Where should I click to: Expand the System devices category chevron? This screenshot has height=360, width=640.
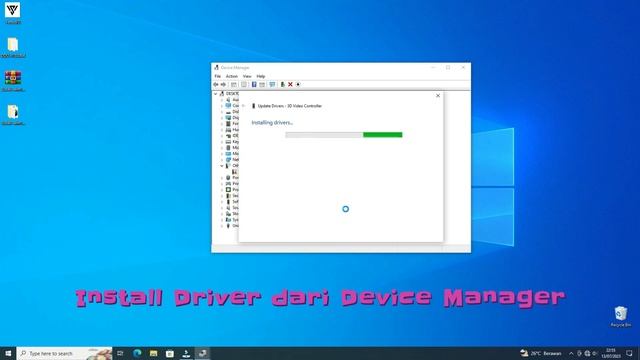point(222,220)
